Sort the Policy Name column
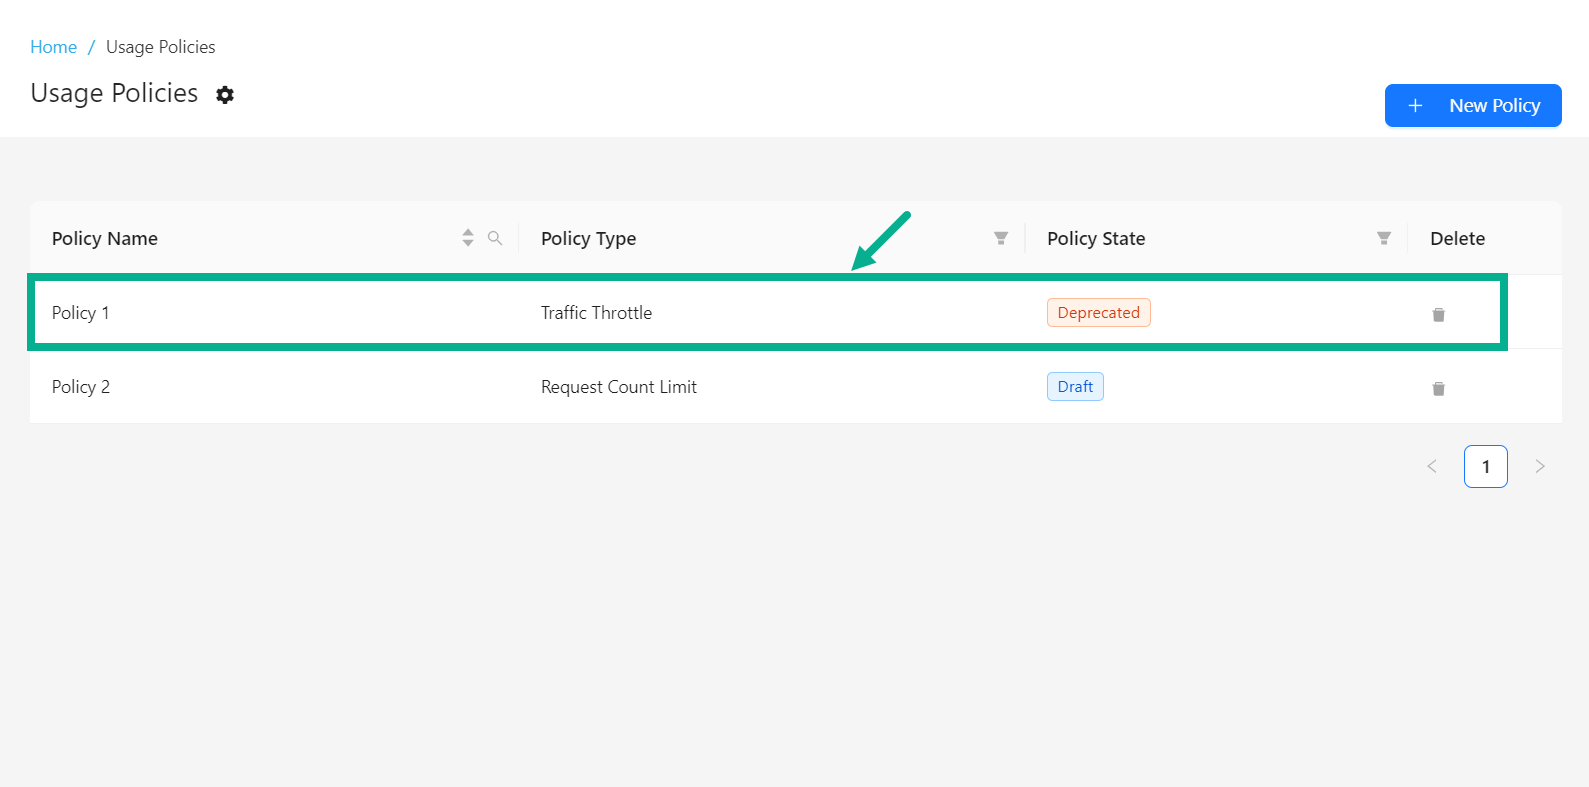The width and height of the screenshot is (1589, 787). [x=468, y=238]
